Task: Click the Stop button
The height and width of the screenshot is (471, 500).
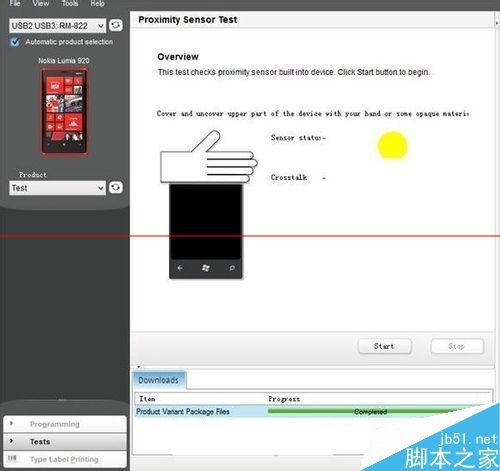Action: 457,346
